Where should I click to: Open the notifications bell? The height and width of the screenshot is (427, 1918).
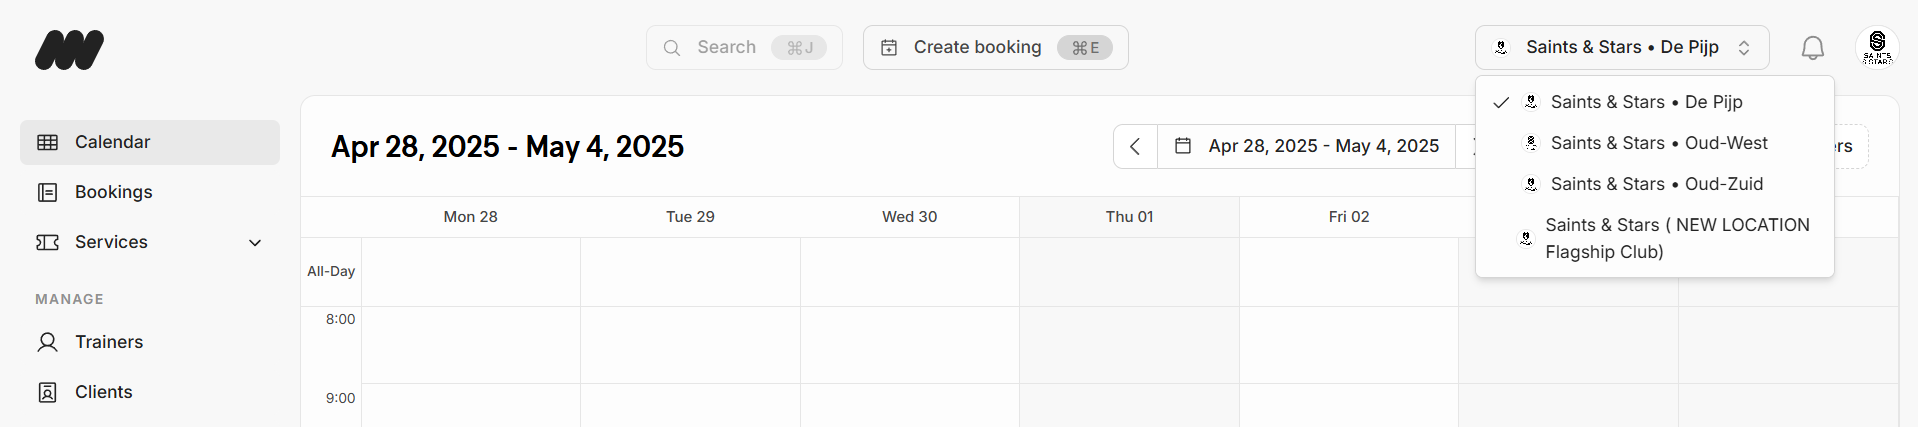pyautogui.click(x=1812, y=48)
